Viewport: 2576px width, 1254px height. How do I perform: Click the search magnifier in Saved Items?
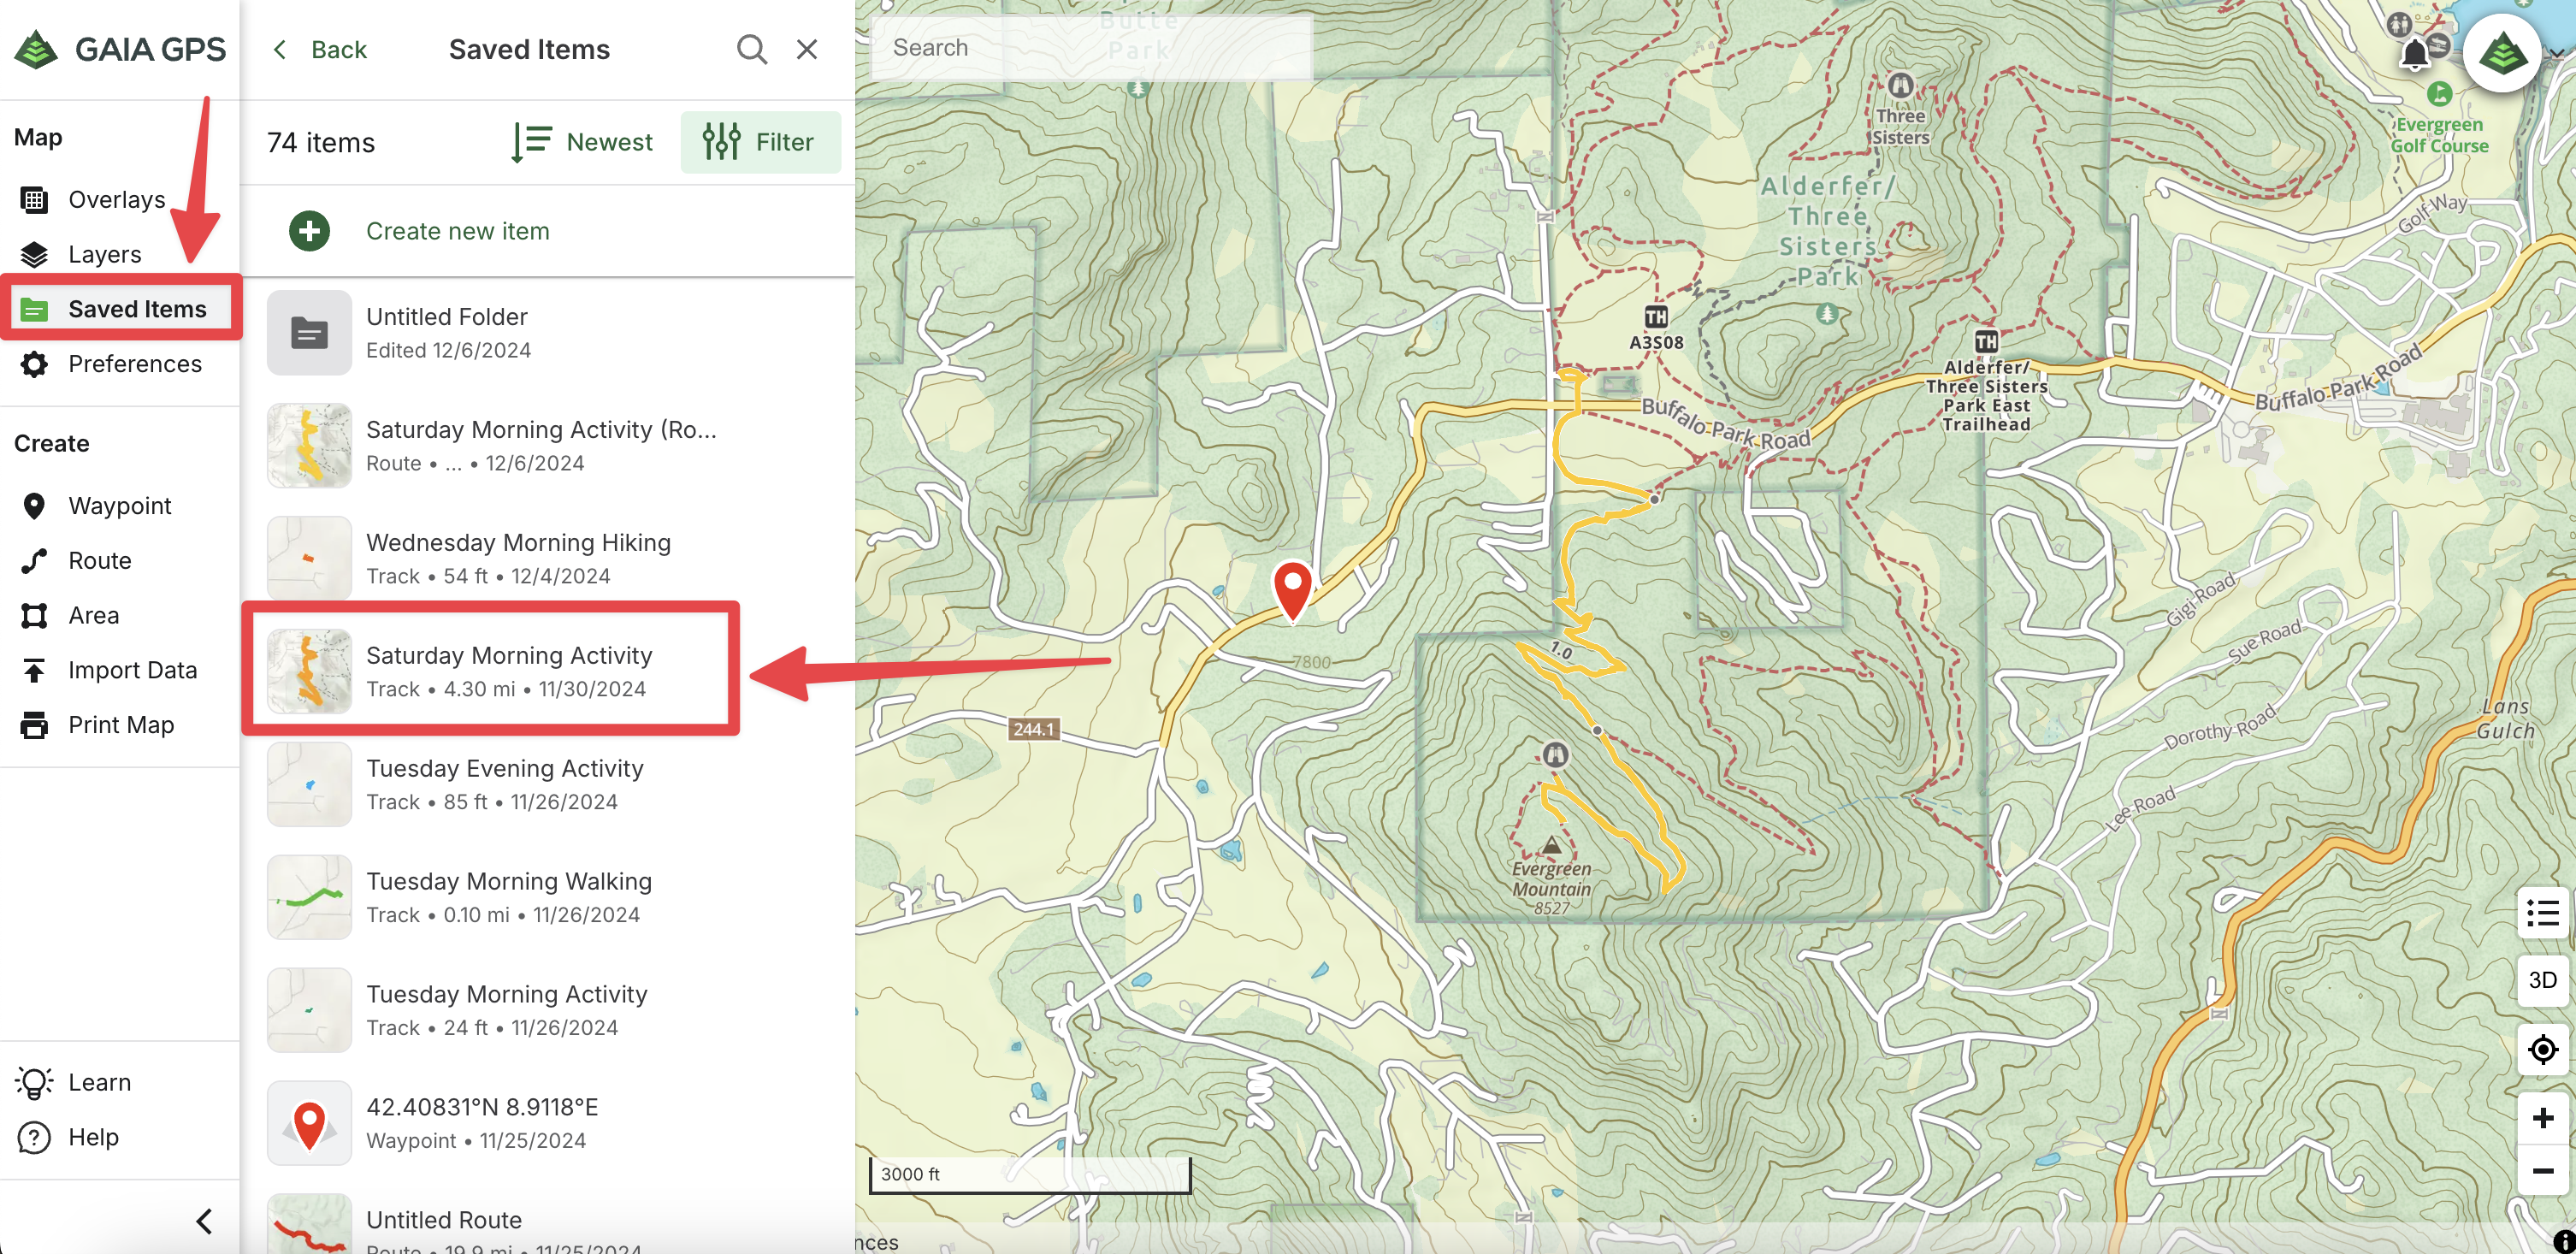coord(751,49)
